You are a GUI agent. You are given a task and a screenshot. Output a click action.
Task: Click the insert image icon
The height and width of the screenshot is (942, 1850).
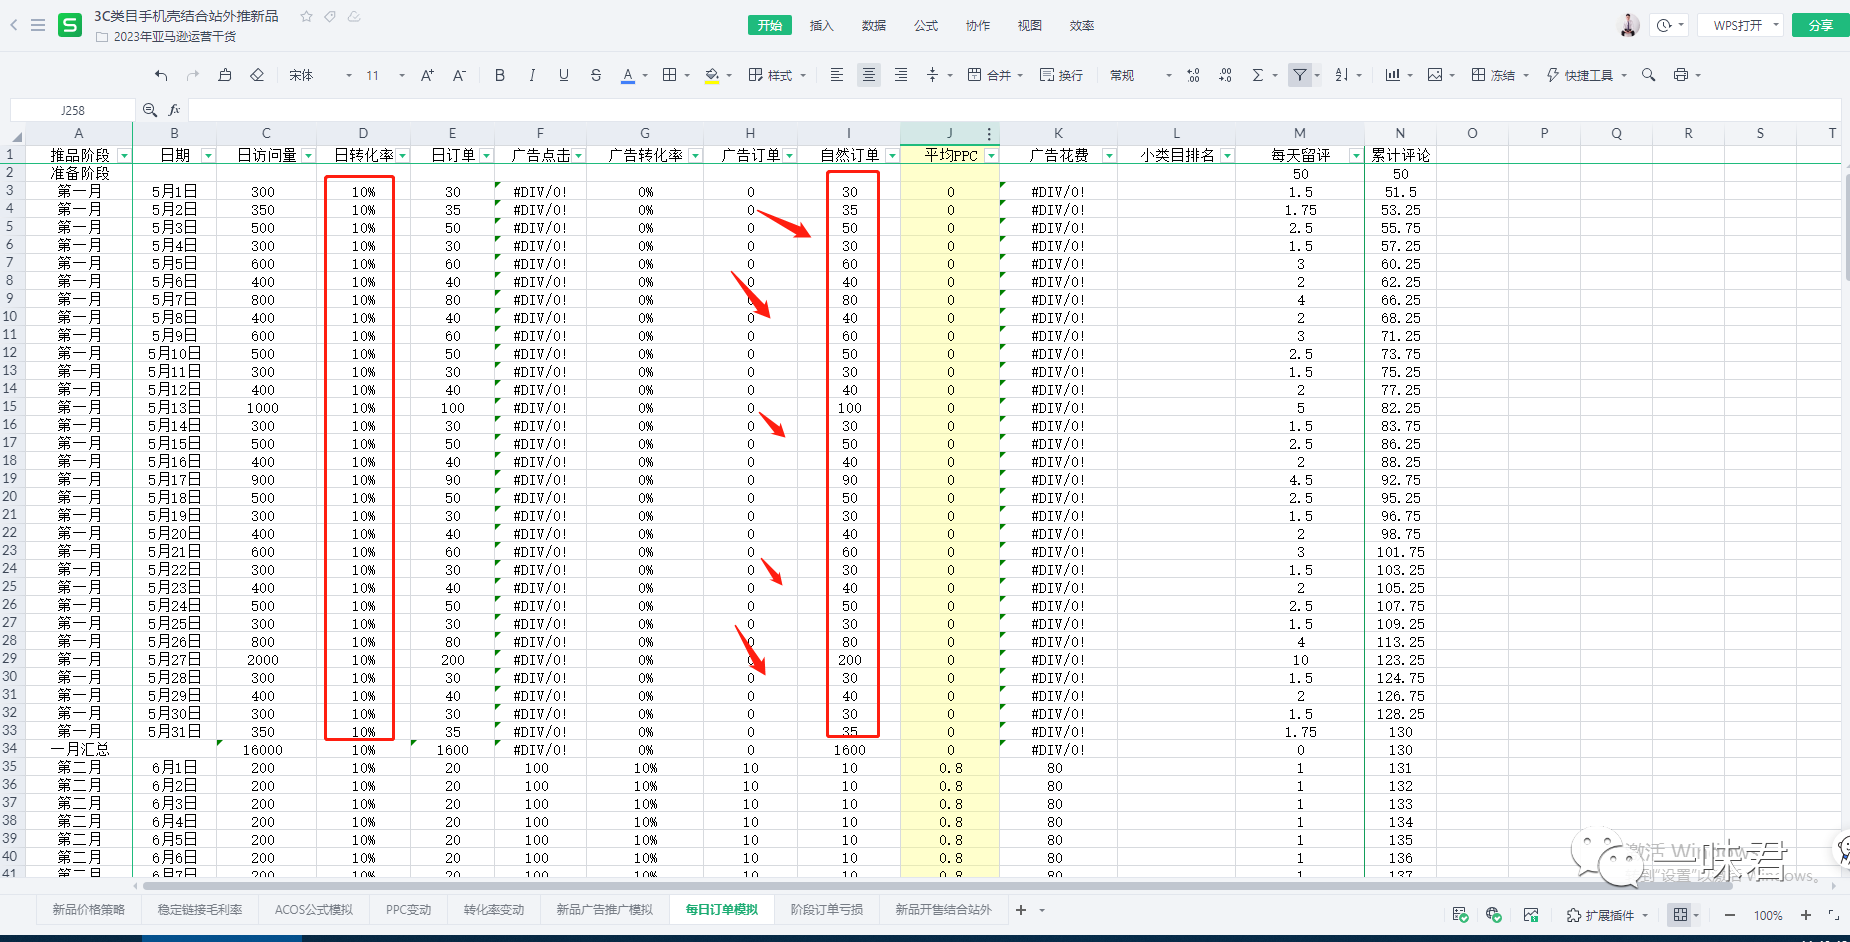tap(1435, 75)
